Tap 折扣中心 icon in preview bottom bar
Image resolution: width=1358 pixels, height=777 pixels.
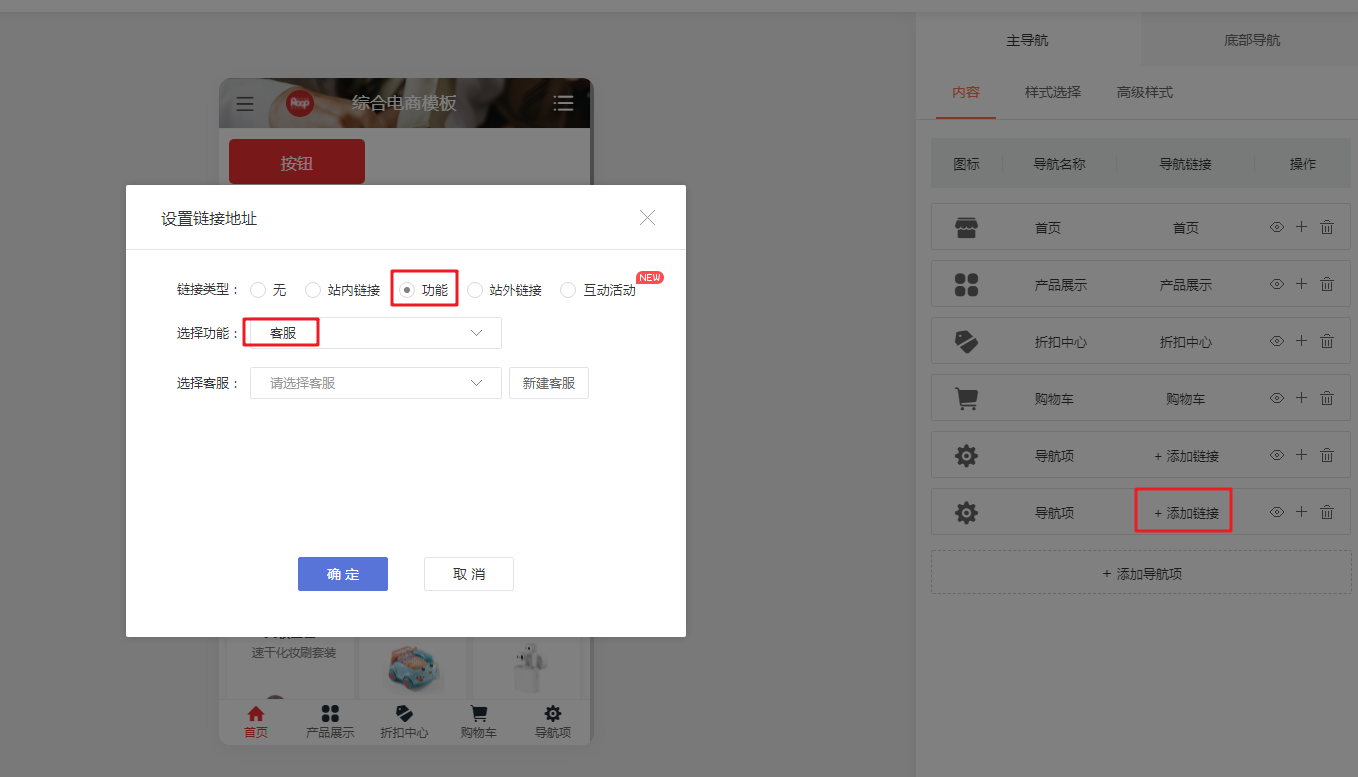click(x=404, y=714)
